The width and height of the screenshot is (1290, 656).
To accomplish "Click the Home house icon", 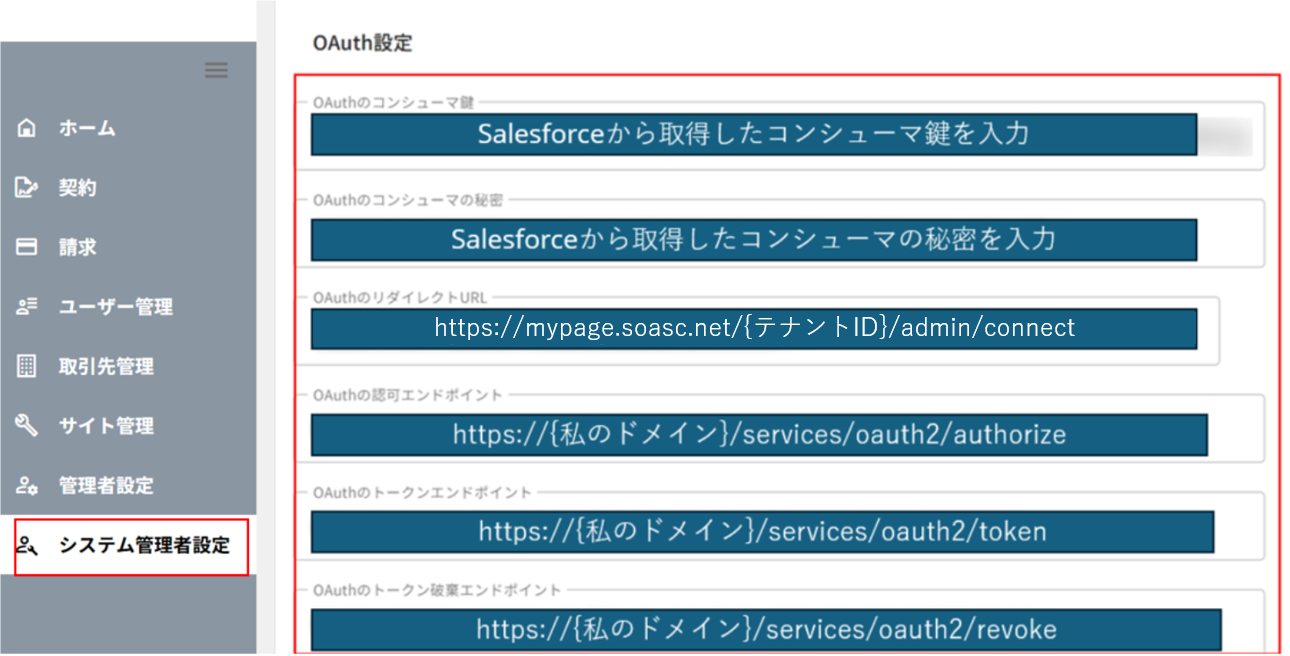I will click(x=27, y=128).
